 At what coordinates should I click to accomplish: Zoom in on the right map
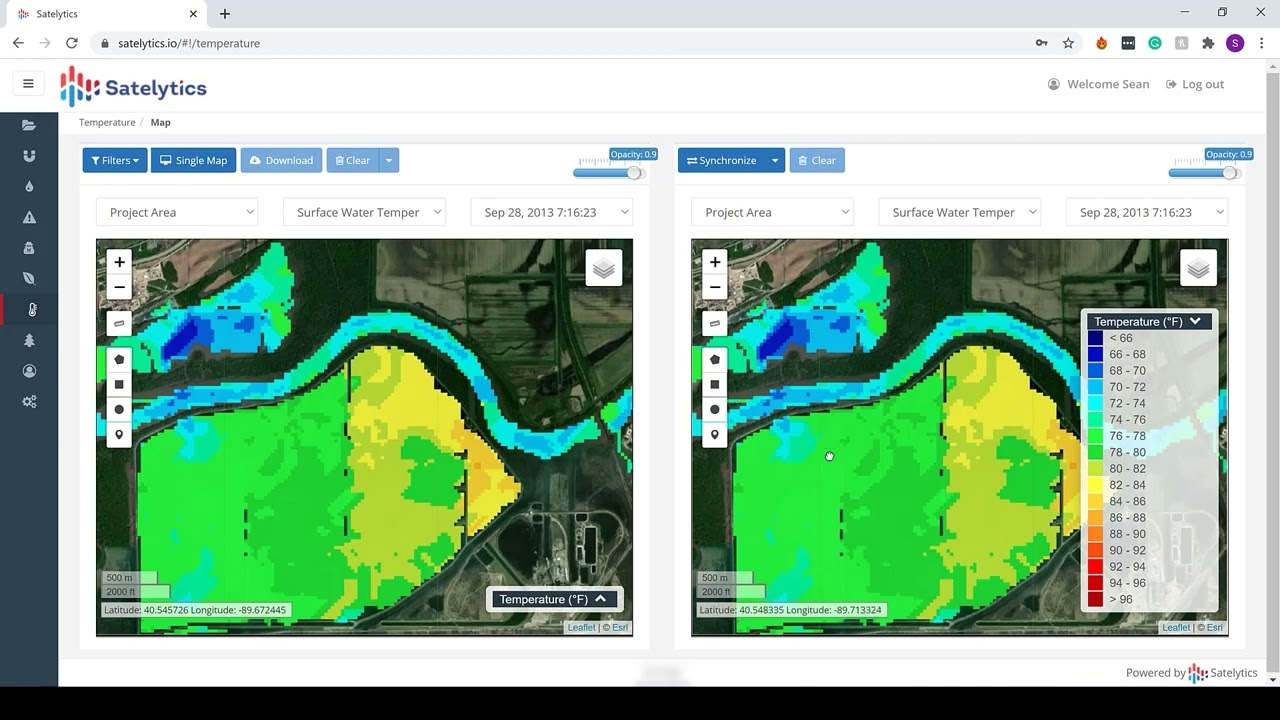(714, 262)
